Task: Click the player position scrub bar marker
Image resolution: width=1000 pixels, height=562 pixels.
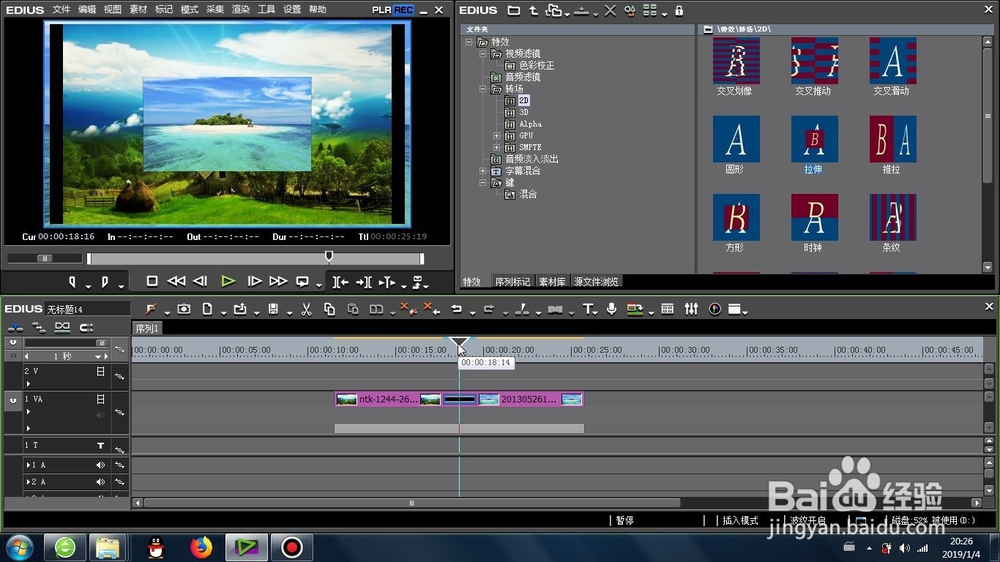Action: 328,256
